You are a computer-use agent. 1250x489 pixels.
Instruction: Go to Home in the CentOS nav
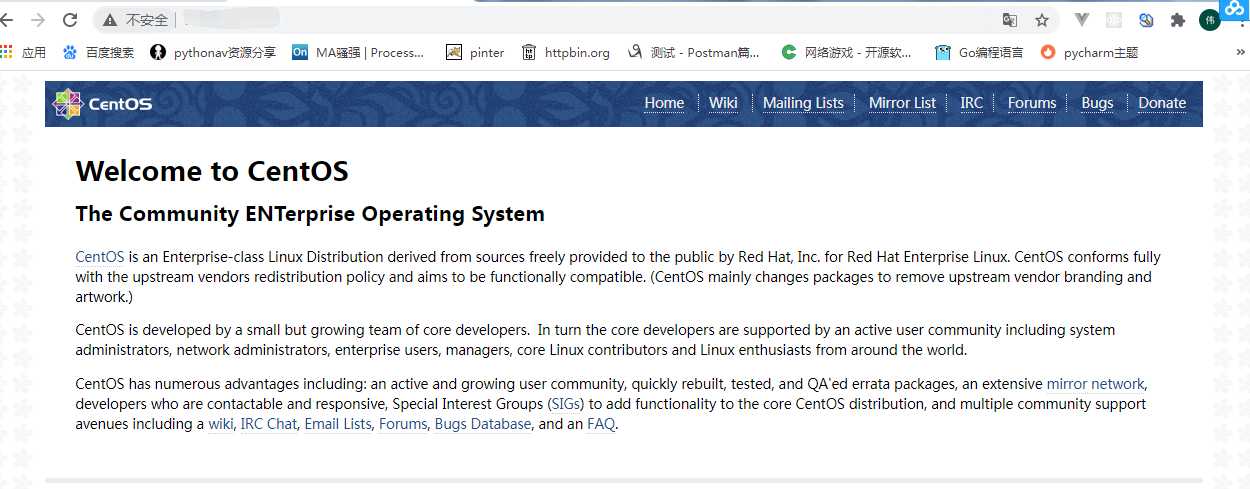[x=664, y=103]
